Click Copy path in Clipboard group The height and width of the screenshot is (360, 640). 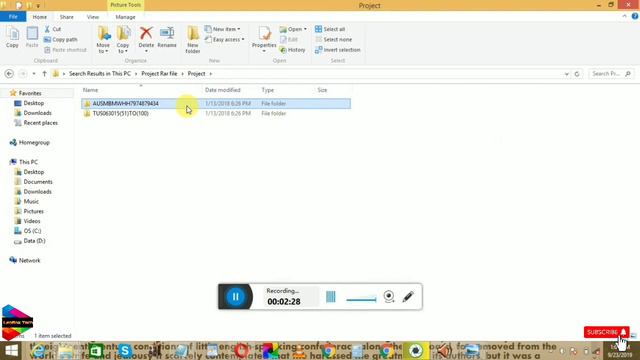tap(60, 40)
